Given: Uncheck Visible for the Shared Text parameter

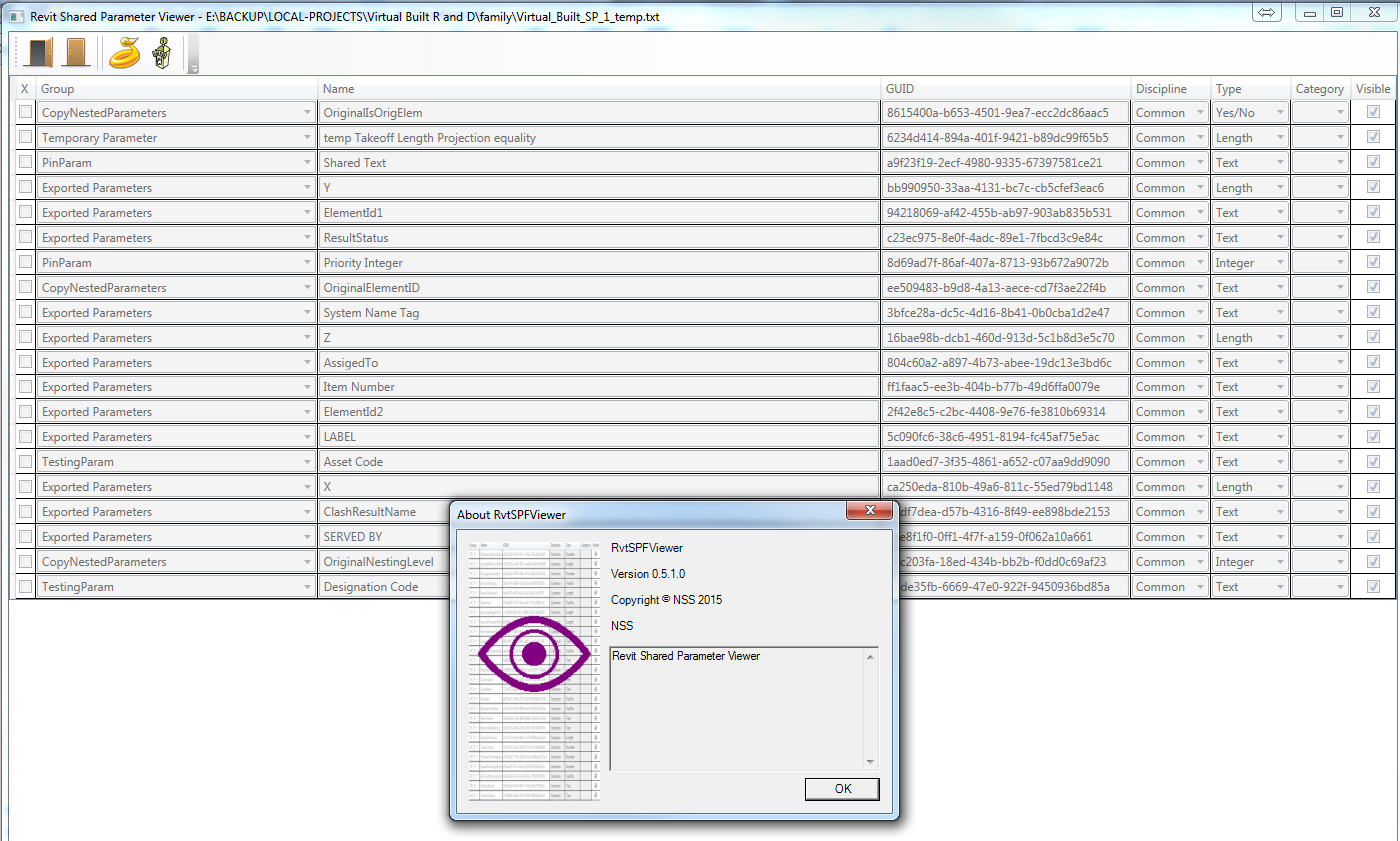Looking at the screenshot, I should tap(1374, 162).
